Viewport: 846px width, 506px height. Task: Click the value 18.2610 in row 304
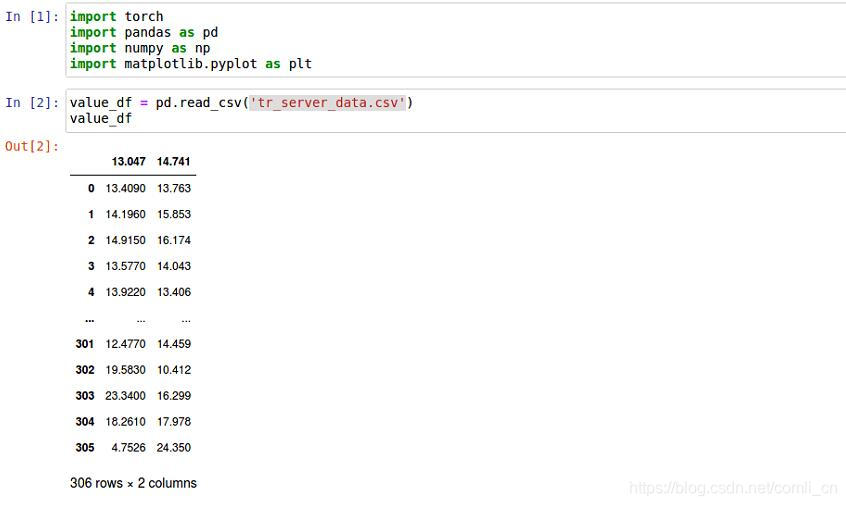(126, 421)
